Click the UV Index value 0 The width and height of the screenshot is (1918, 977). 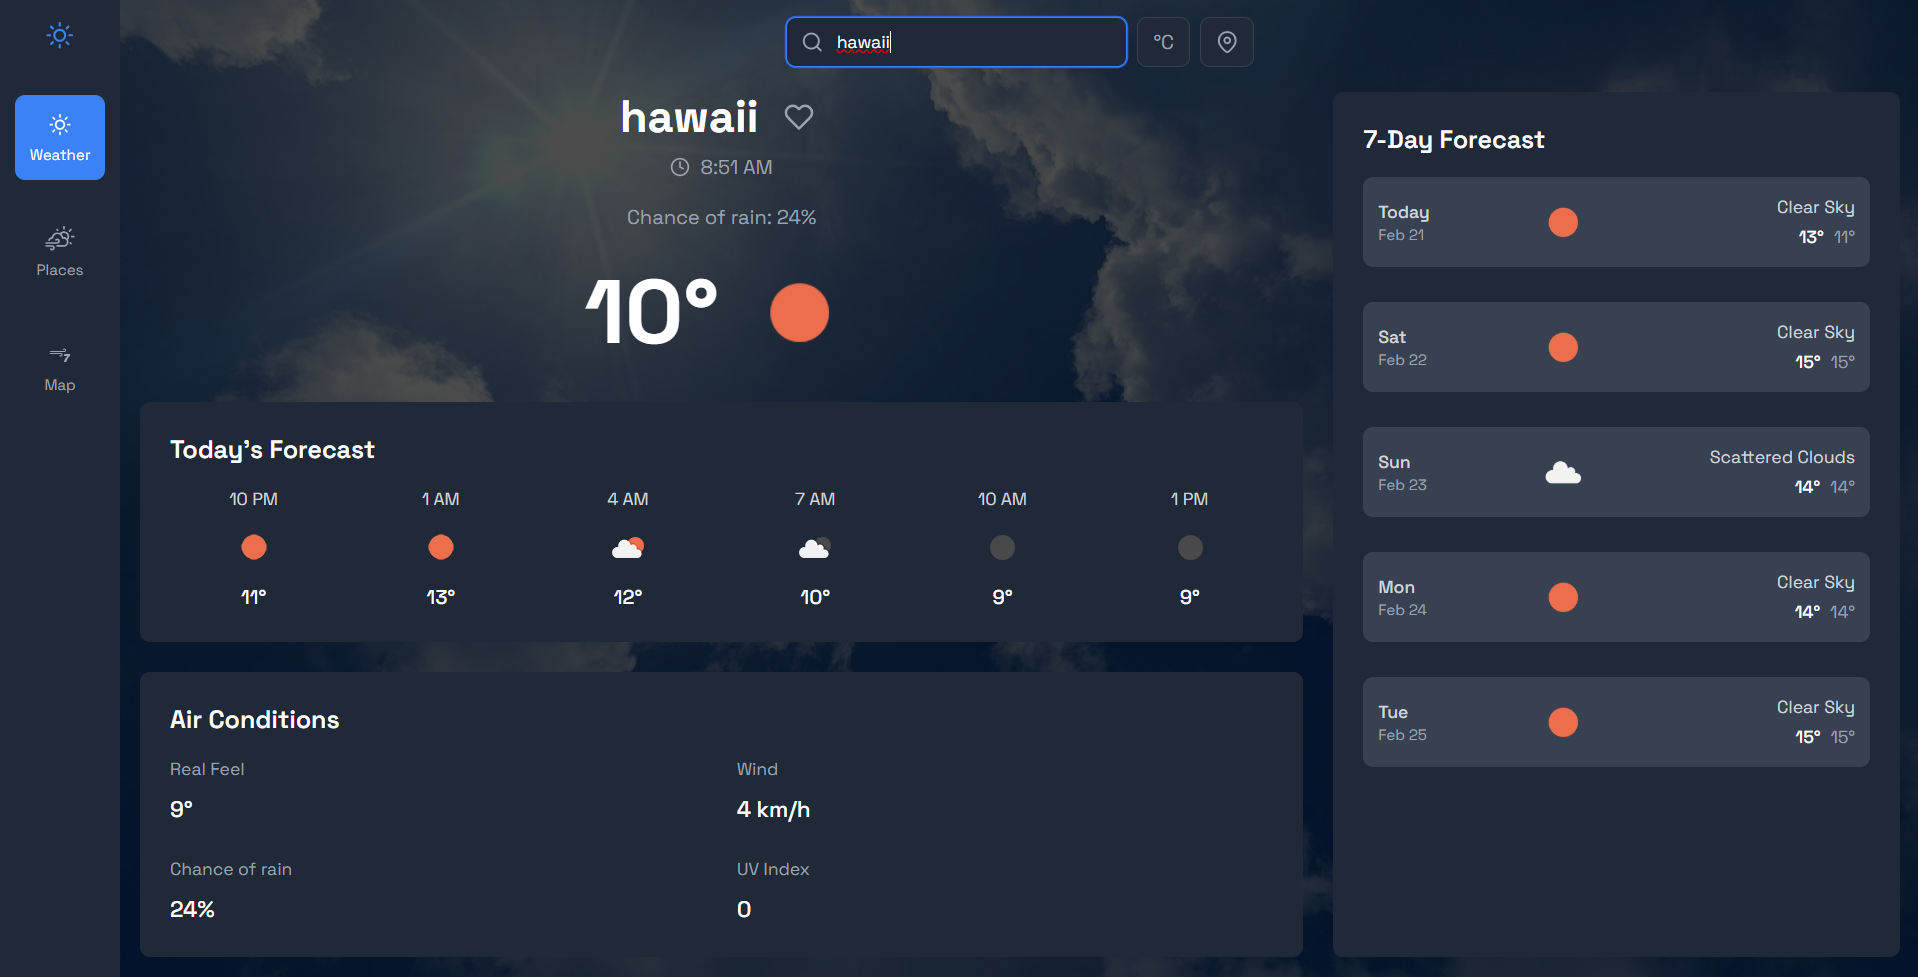pos(744,909)
